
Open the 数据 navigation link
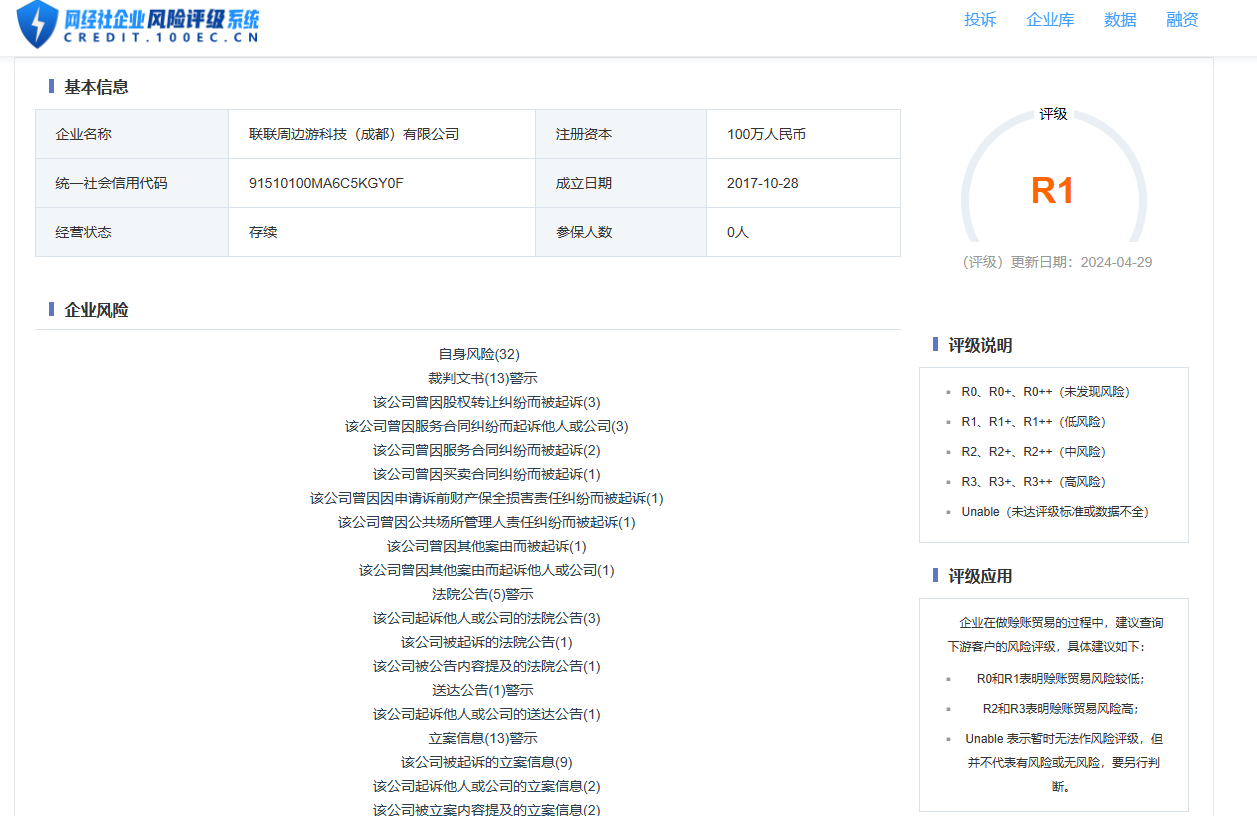(1120, 20)
